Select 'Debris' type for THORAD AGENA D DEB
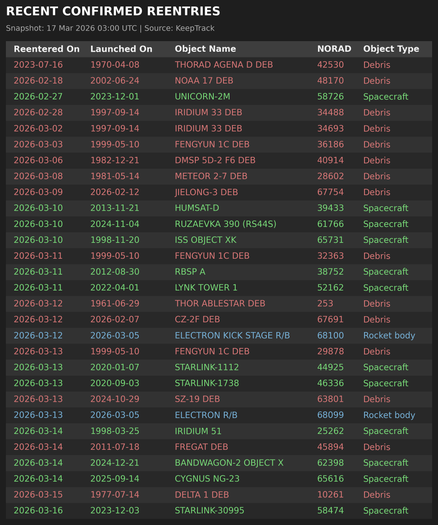 pos(377,65)
